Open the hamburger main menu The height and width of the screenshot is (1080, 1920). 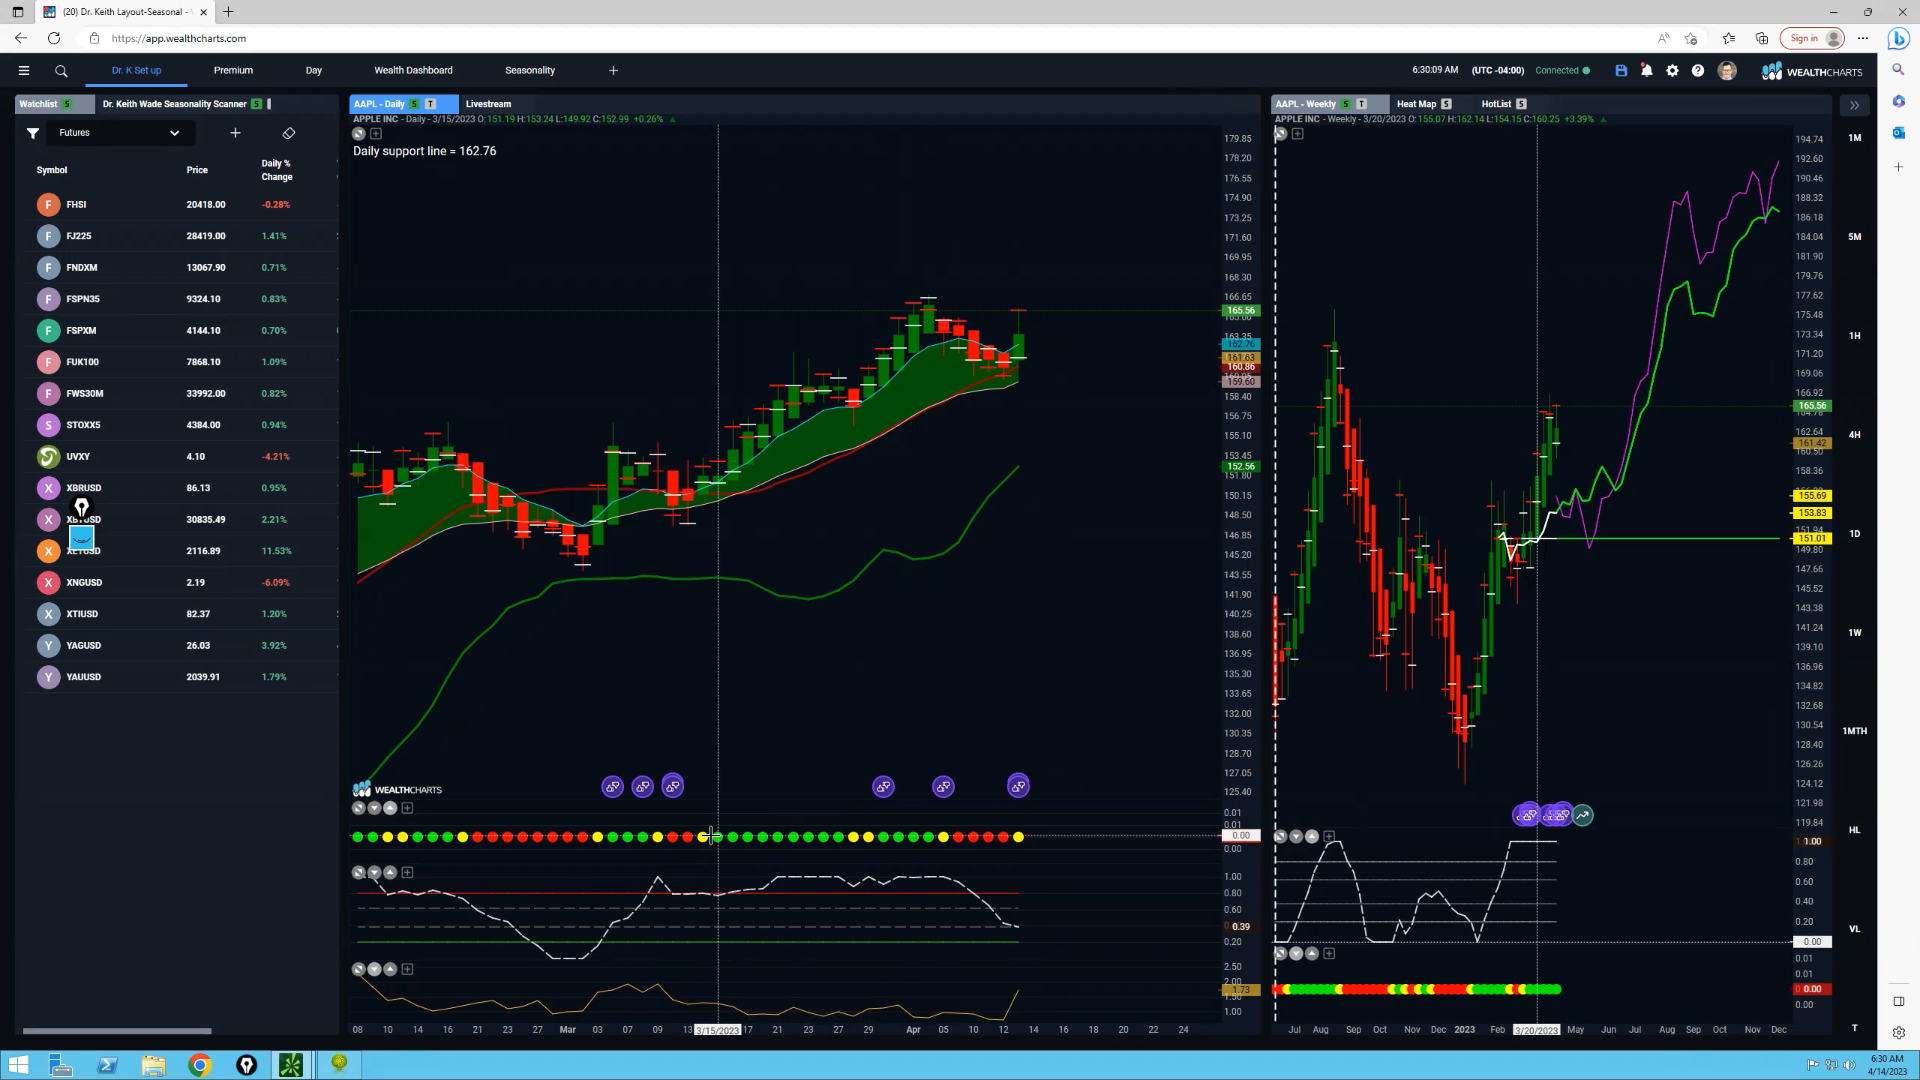tap(24, 71)
